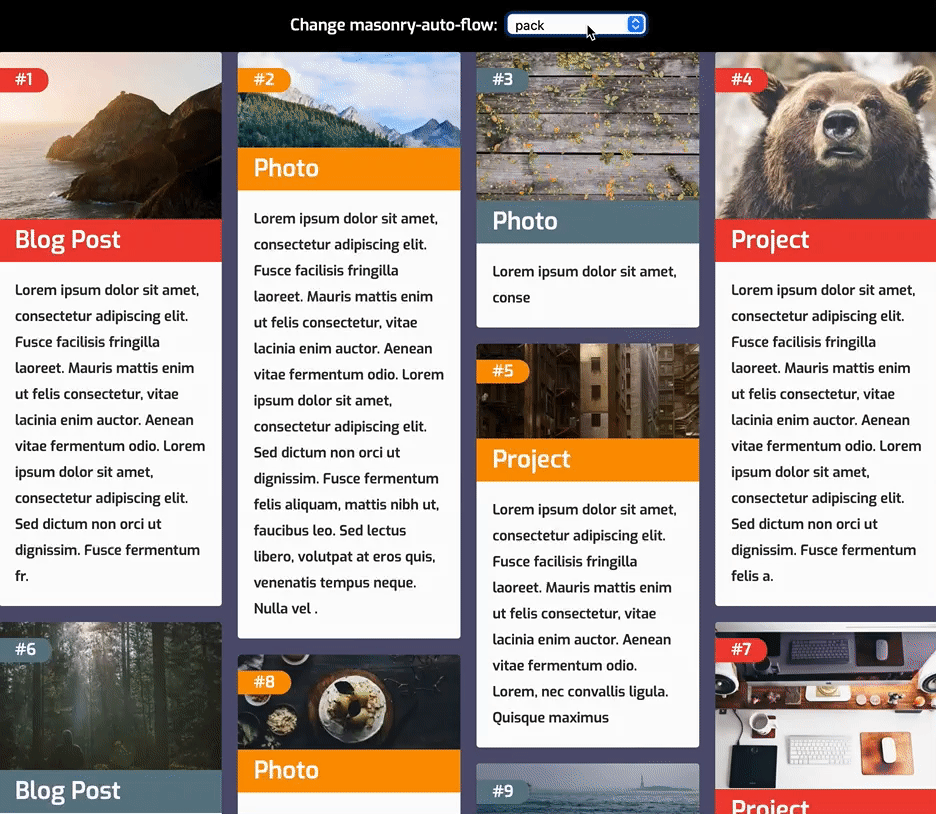
Task: Click the #9 badge on ocean image
Action: pos(503,791)
